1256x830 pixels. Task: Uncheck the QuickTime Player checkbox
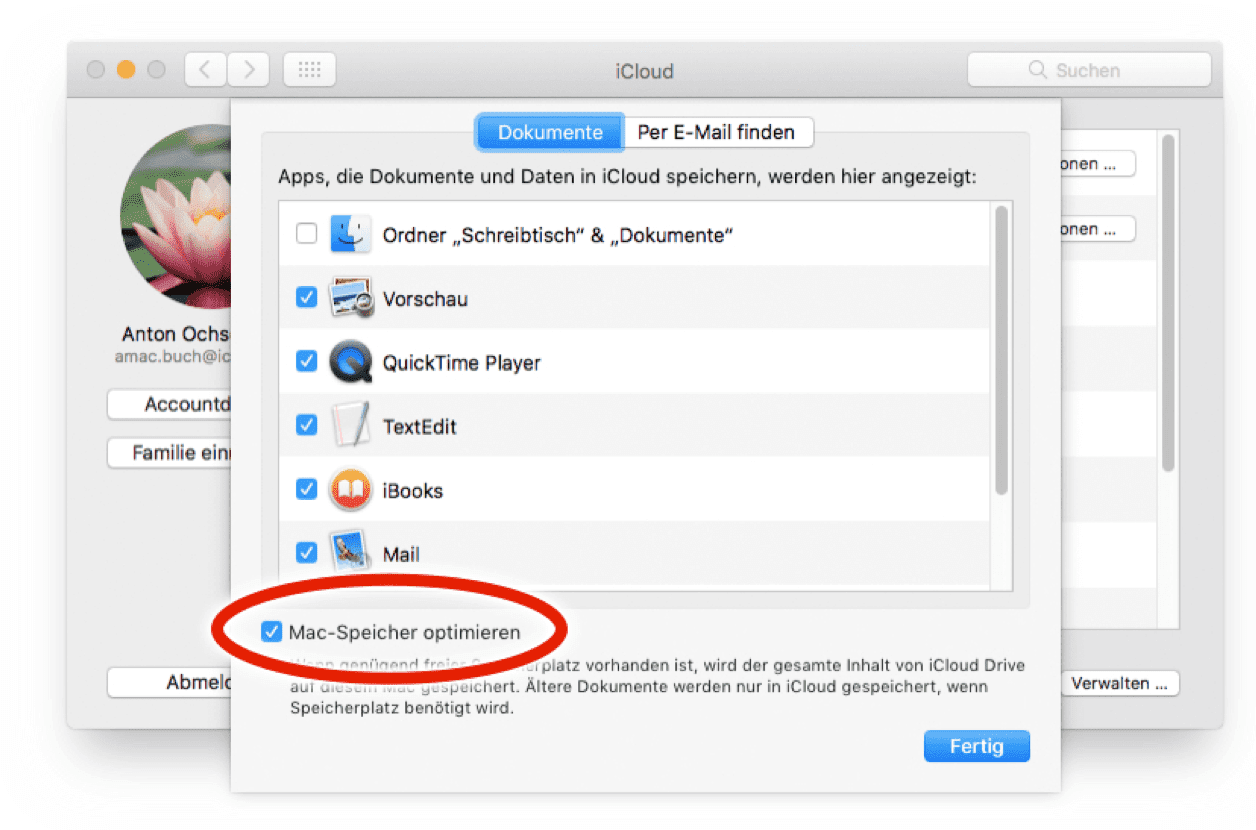click(307, 362)
